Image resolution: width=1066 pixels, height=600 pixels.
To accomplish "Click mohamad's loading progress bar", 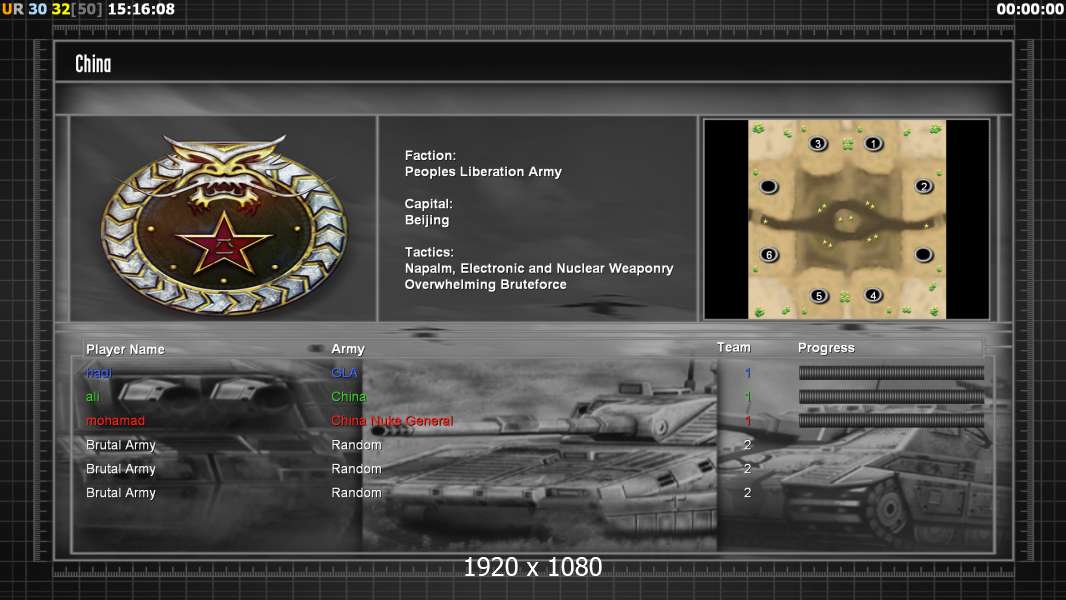I will [891, 421].
